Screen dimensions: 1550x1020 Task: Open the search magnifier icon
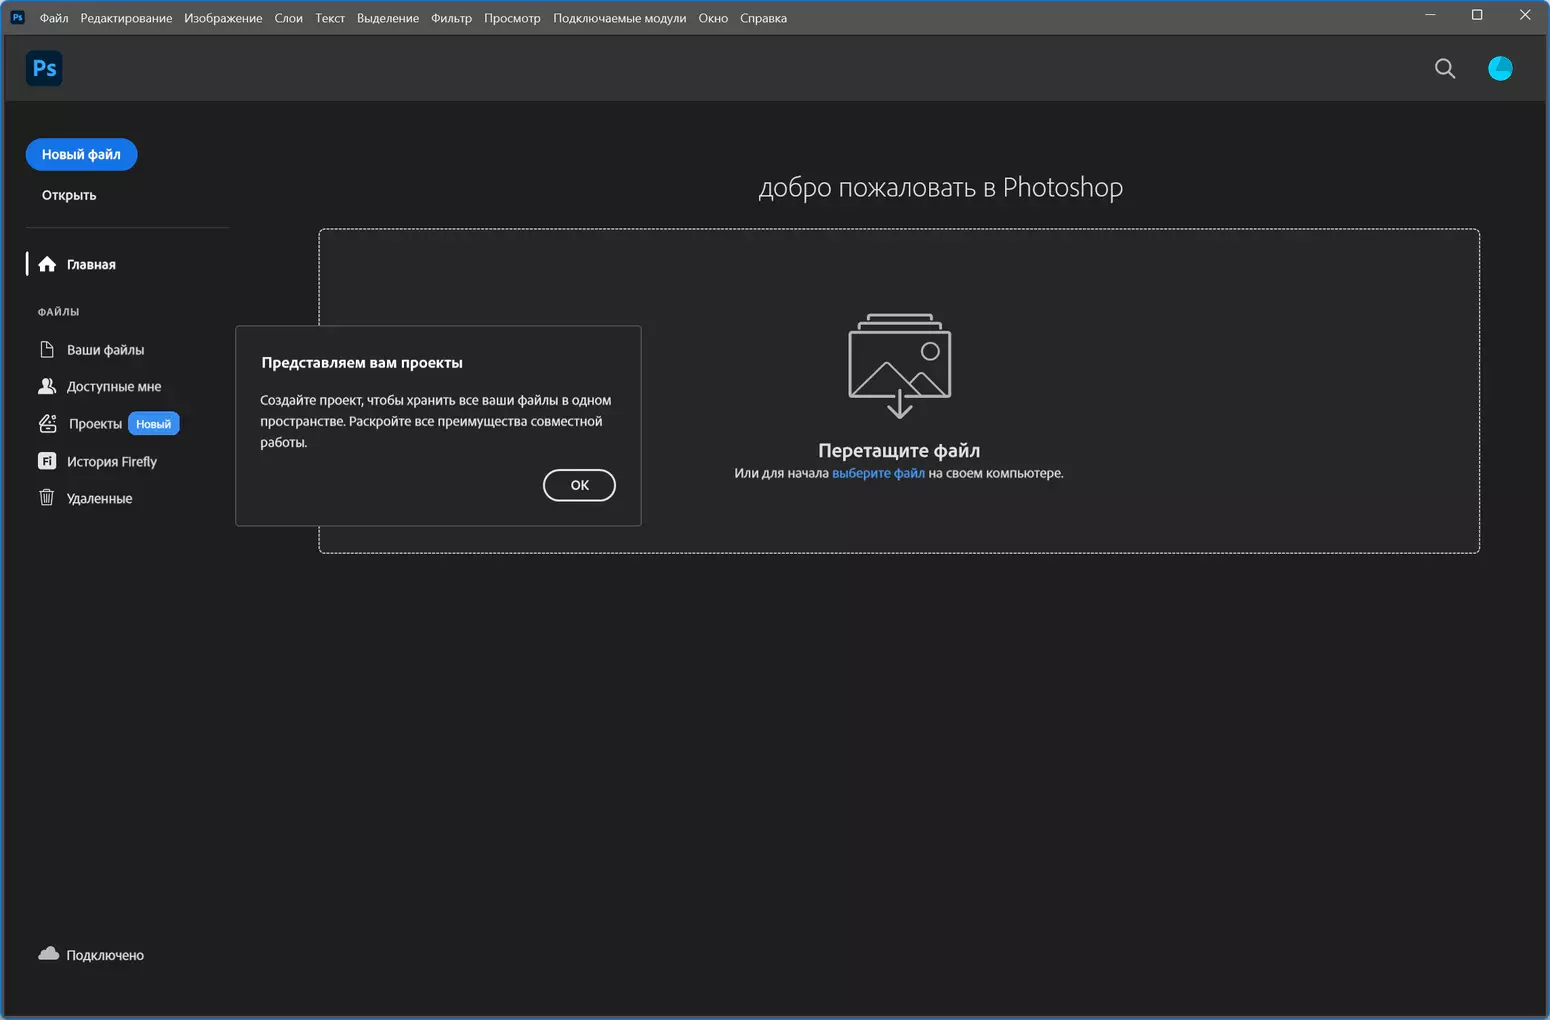point(1444,68)
